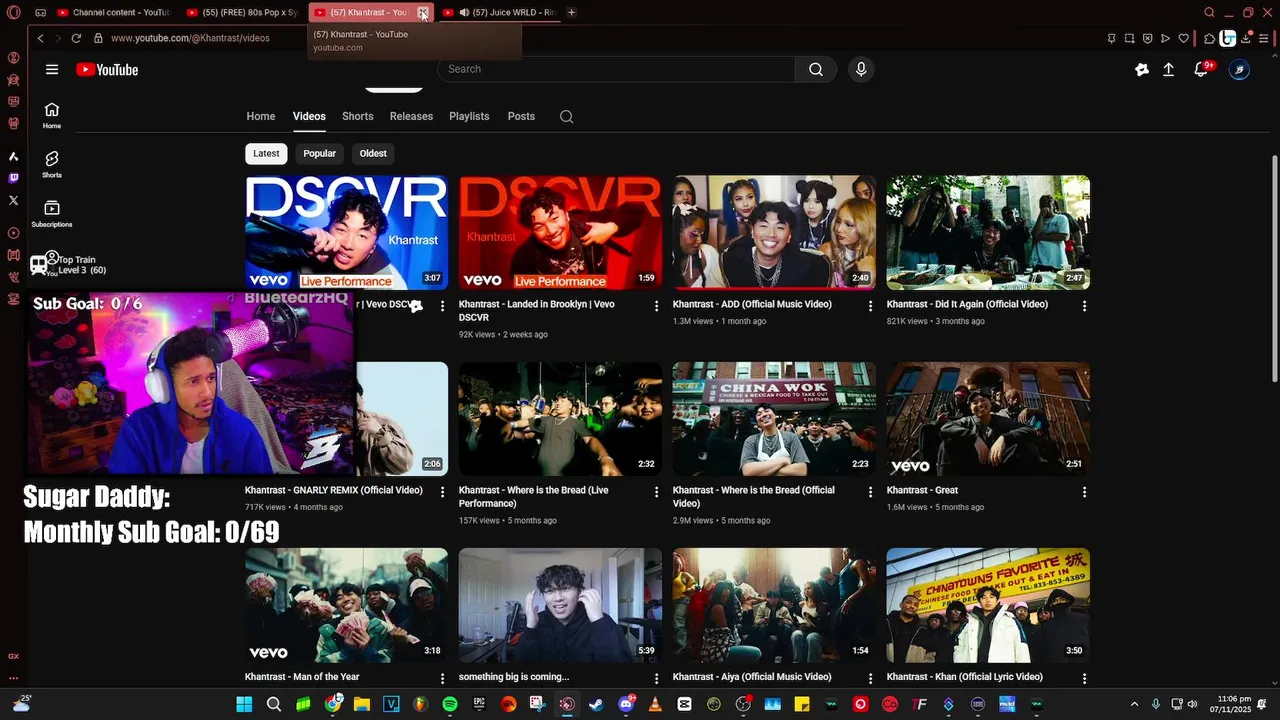This screenshot has height=720, width=1280.
Task: Switch to the channel Home tab
Action: coord(261,116)
